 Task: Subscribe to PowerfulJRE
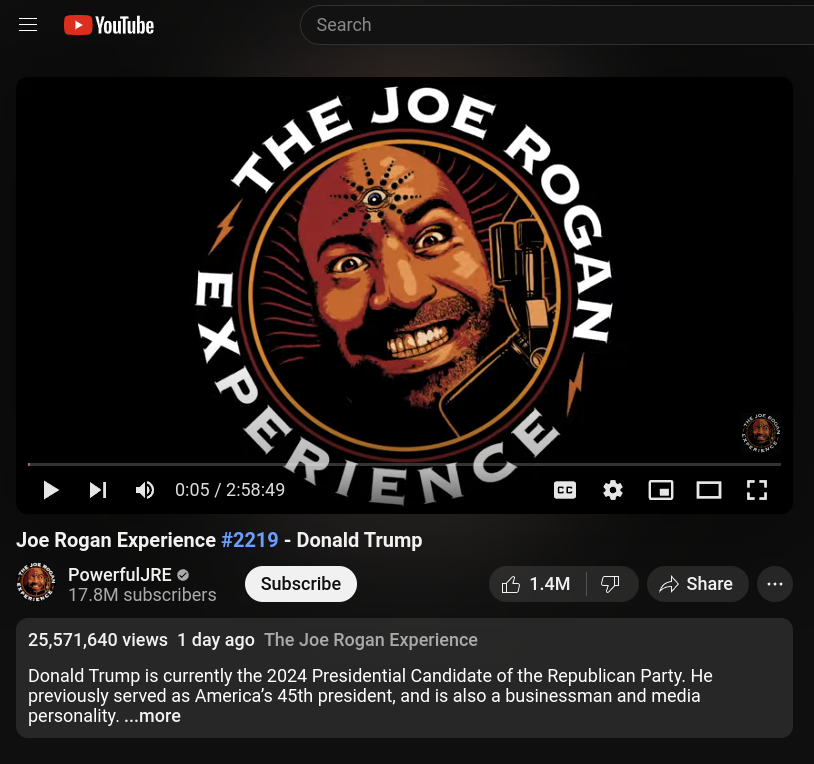(301, 584)
